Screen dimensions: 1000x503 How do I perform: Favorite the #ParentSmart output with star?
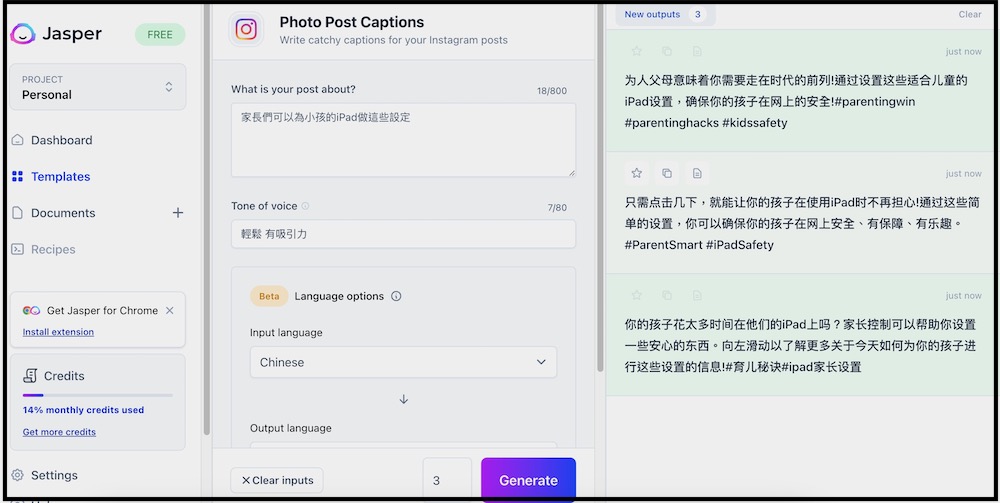[636, 173]
